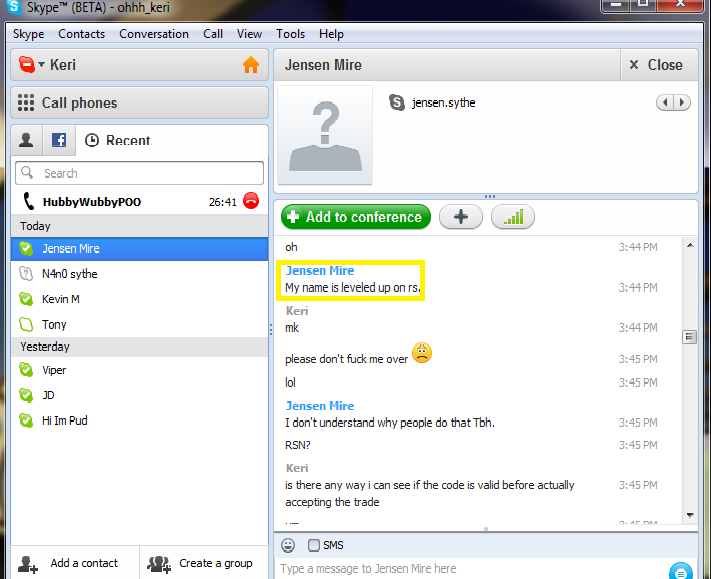Open the HubbyWubbyPOO active call entry
This screenshot has width=711, height=579.
139,202
